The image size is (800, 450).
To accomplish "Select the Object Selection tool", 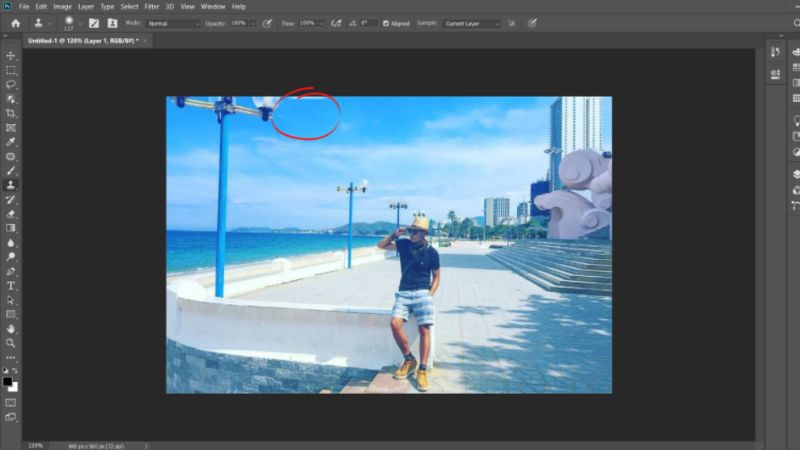I will click(x=10, y=99).
